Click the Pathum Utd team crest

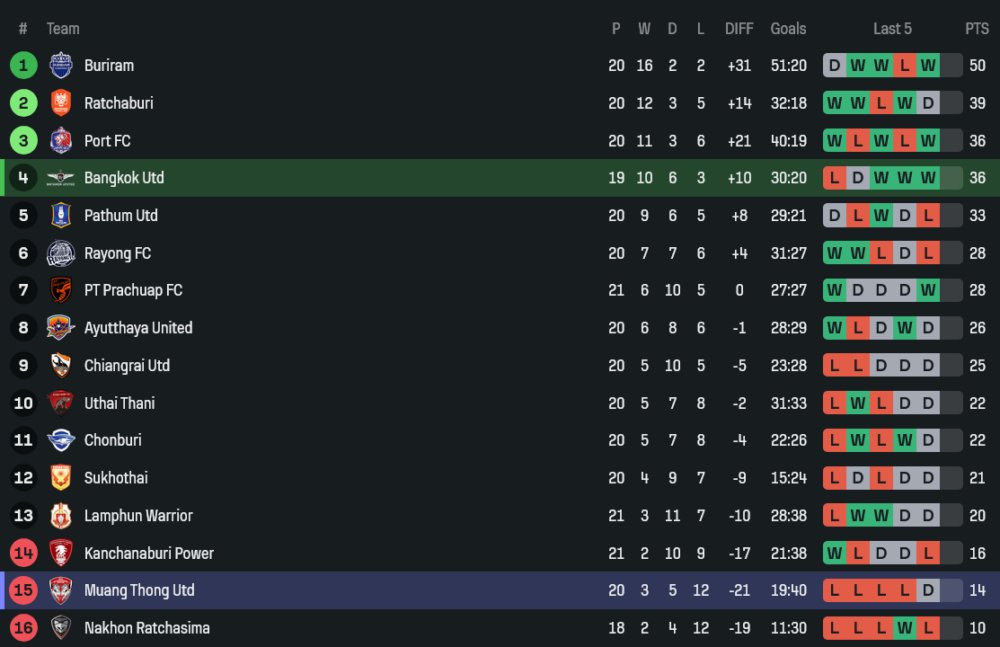click(x=61, y=216)
